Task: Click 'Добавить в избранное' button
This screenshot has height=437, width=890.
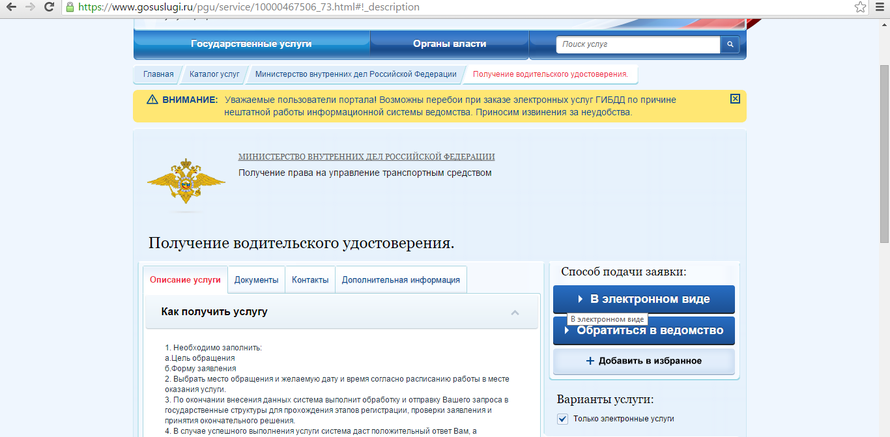Action: point(643,361)
